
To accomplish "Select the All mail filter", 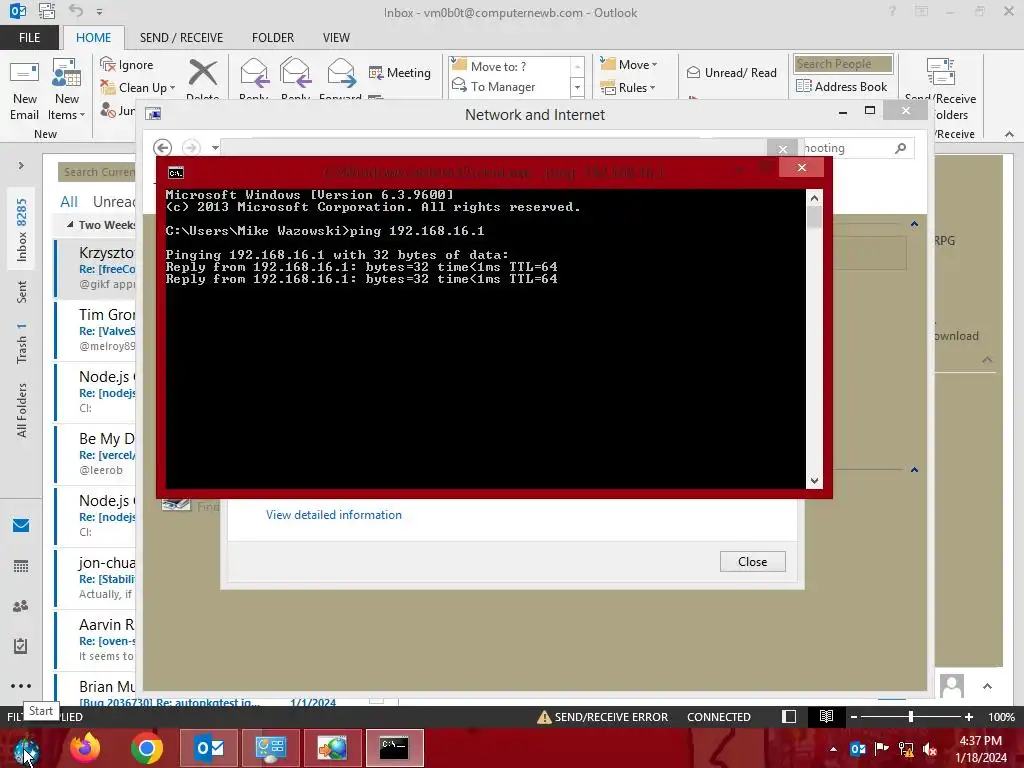I will coord(69,202).
